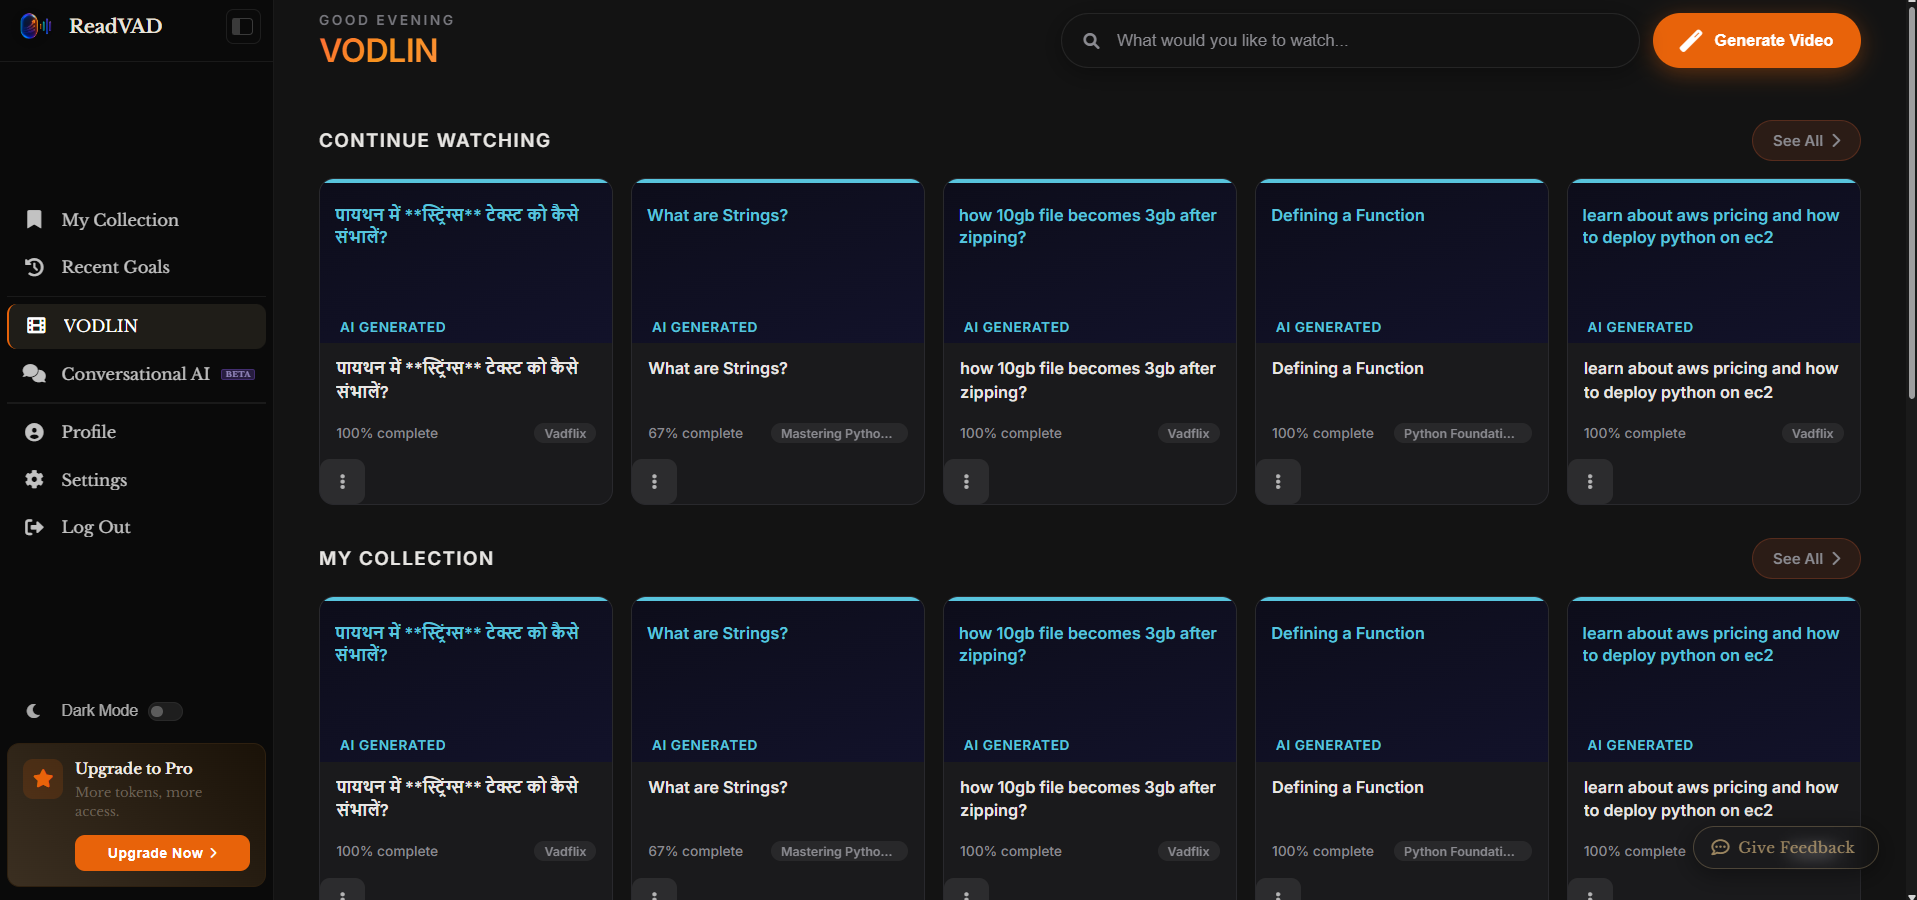1917x900 pixels.
Task: Open 'What are Strings?' thumbnail in My Collection
Action: tap(778, 680)
